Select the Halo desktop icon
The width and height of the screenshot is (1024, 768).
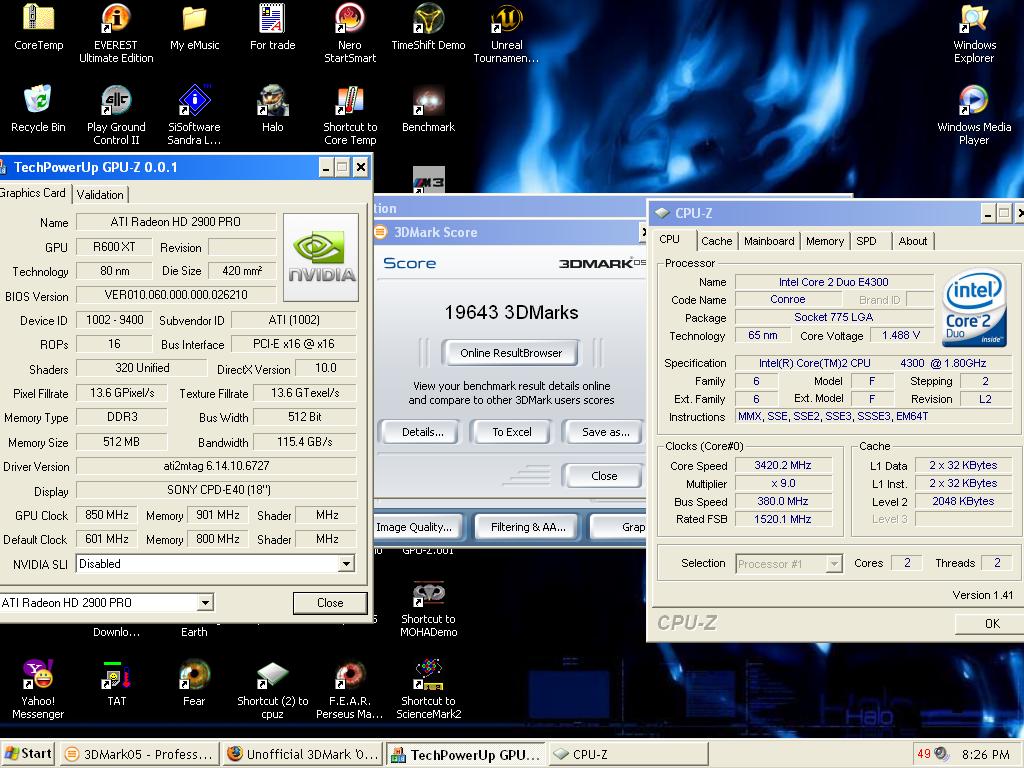272,108
